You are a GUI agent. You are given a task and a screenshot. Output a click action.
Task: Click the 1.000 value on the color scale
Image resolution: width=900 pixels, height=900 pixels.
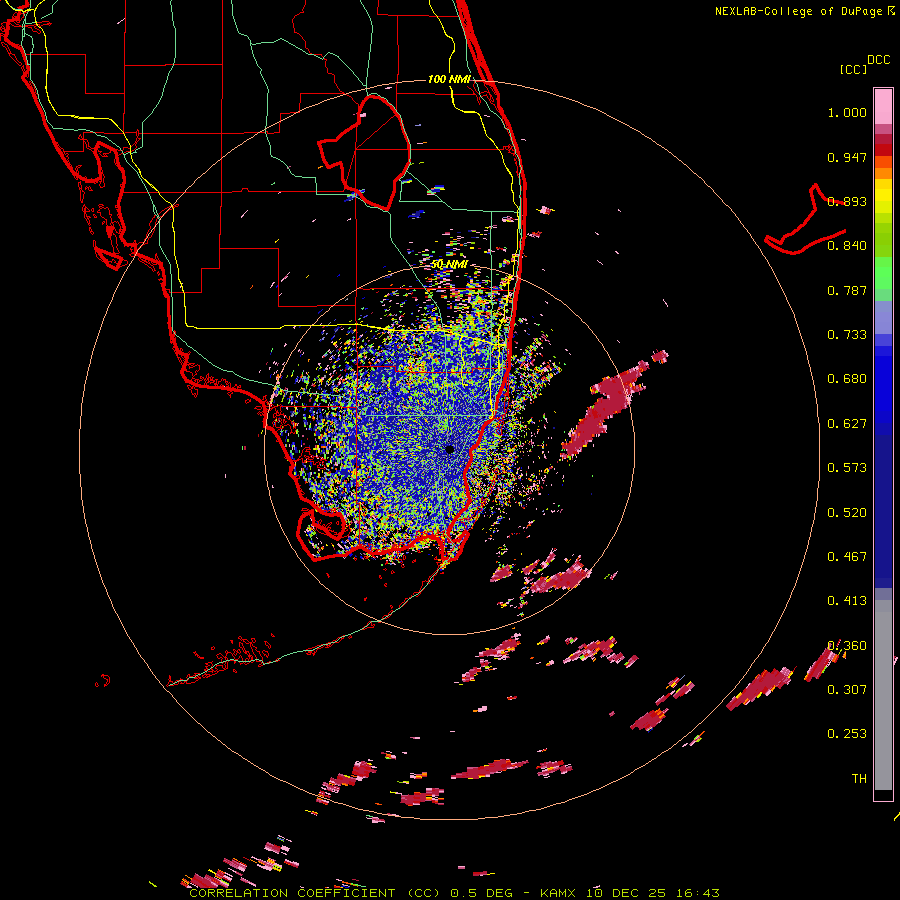(x=847, y=112)
